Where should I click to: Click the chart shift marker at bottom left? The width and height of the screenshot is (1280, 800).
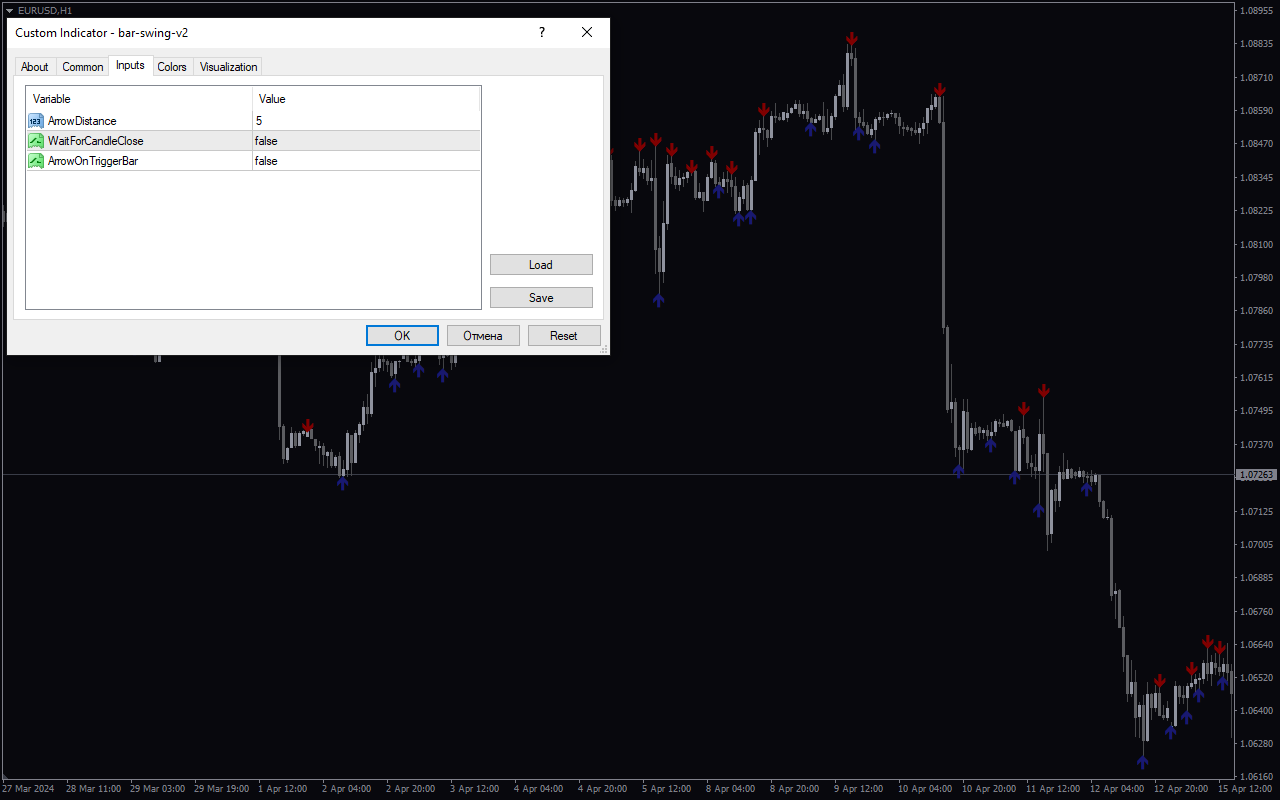tap(6, 778)
